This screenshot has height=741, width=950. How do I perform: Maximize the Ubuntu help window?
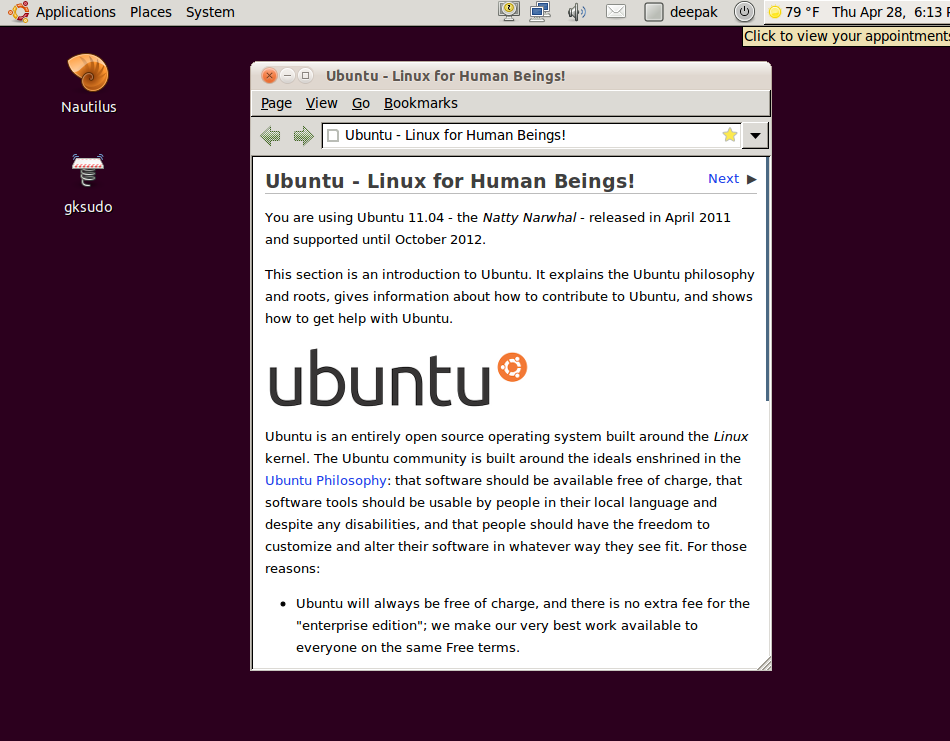point(306,75)
